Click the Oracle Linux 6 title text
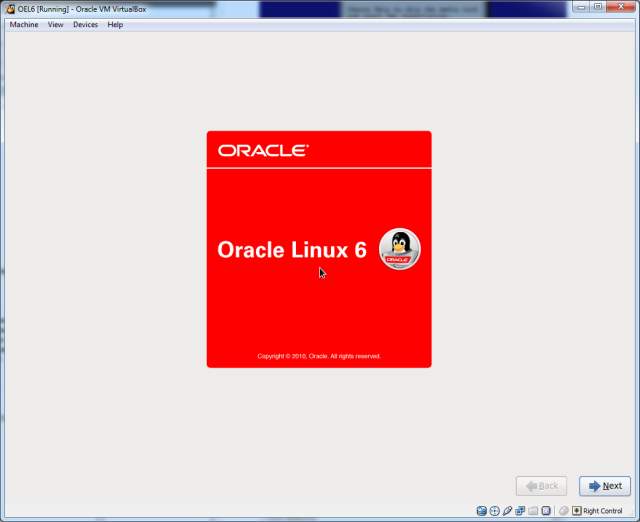Viewport: 640px width, 522px height. point(292,250)
